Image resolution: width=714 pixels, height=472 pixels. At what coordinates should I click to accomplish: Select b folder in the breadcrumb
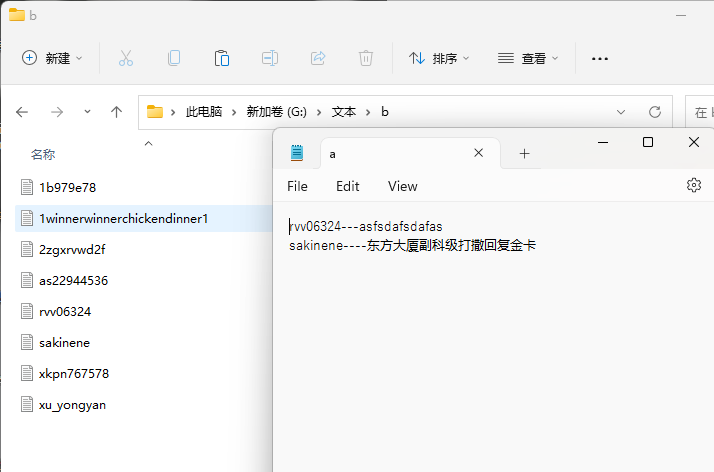tap(385, 112)
